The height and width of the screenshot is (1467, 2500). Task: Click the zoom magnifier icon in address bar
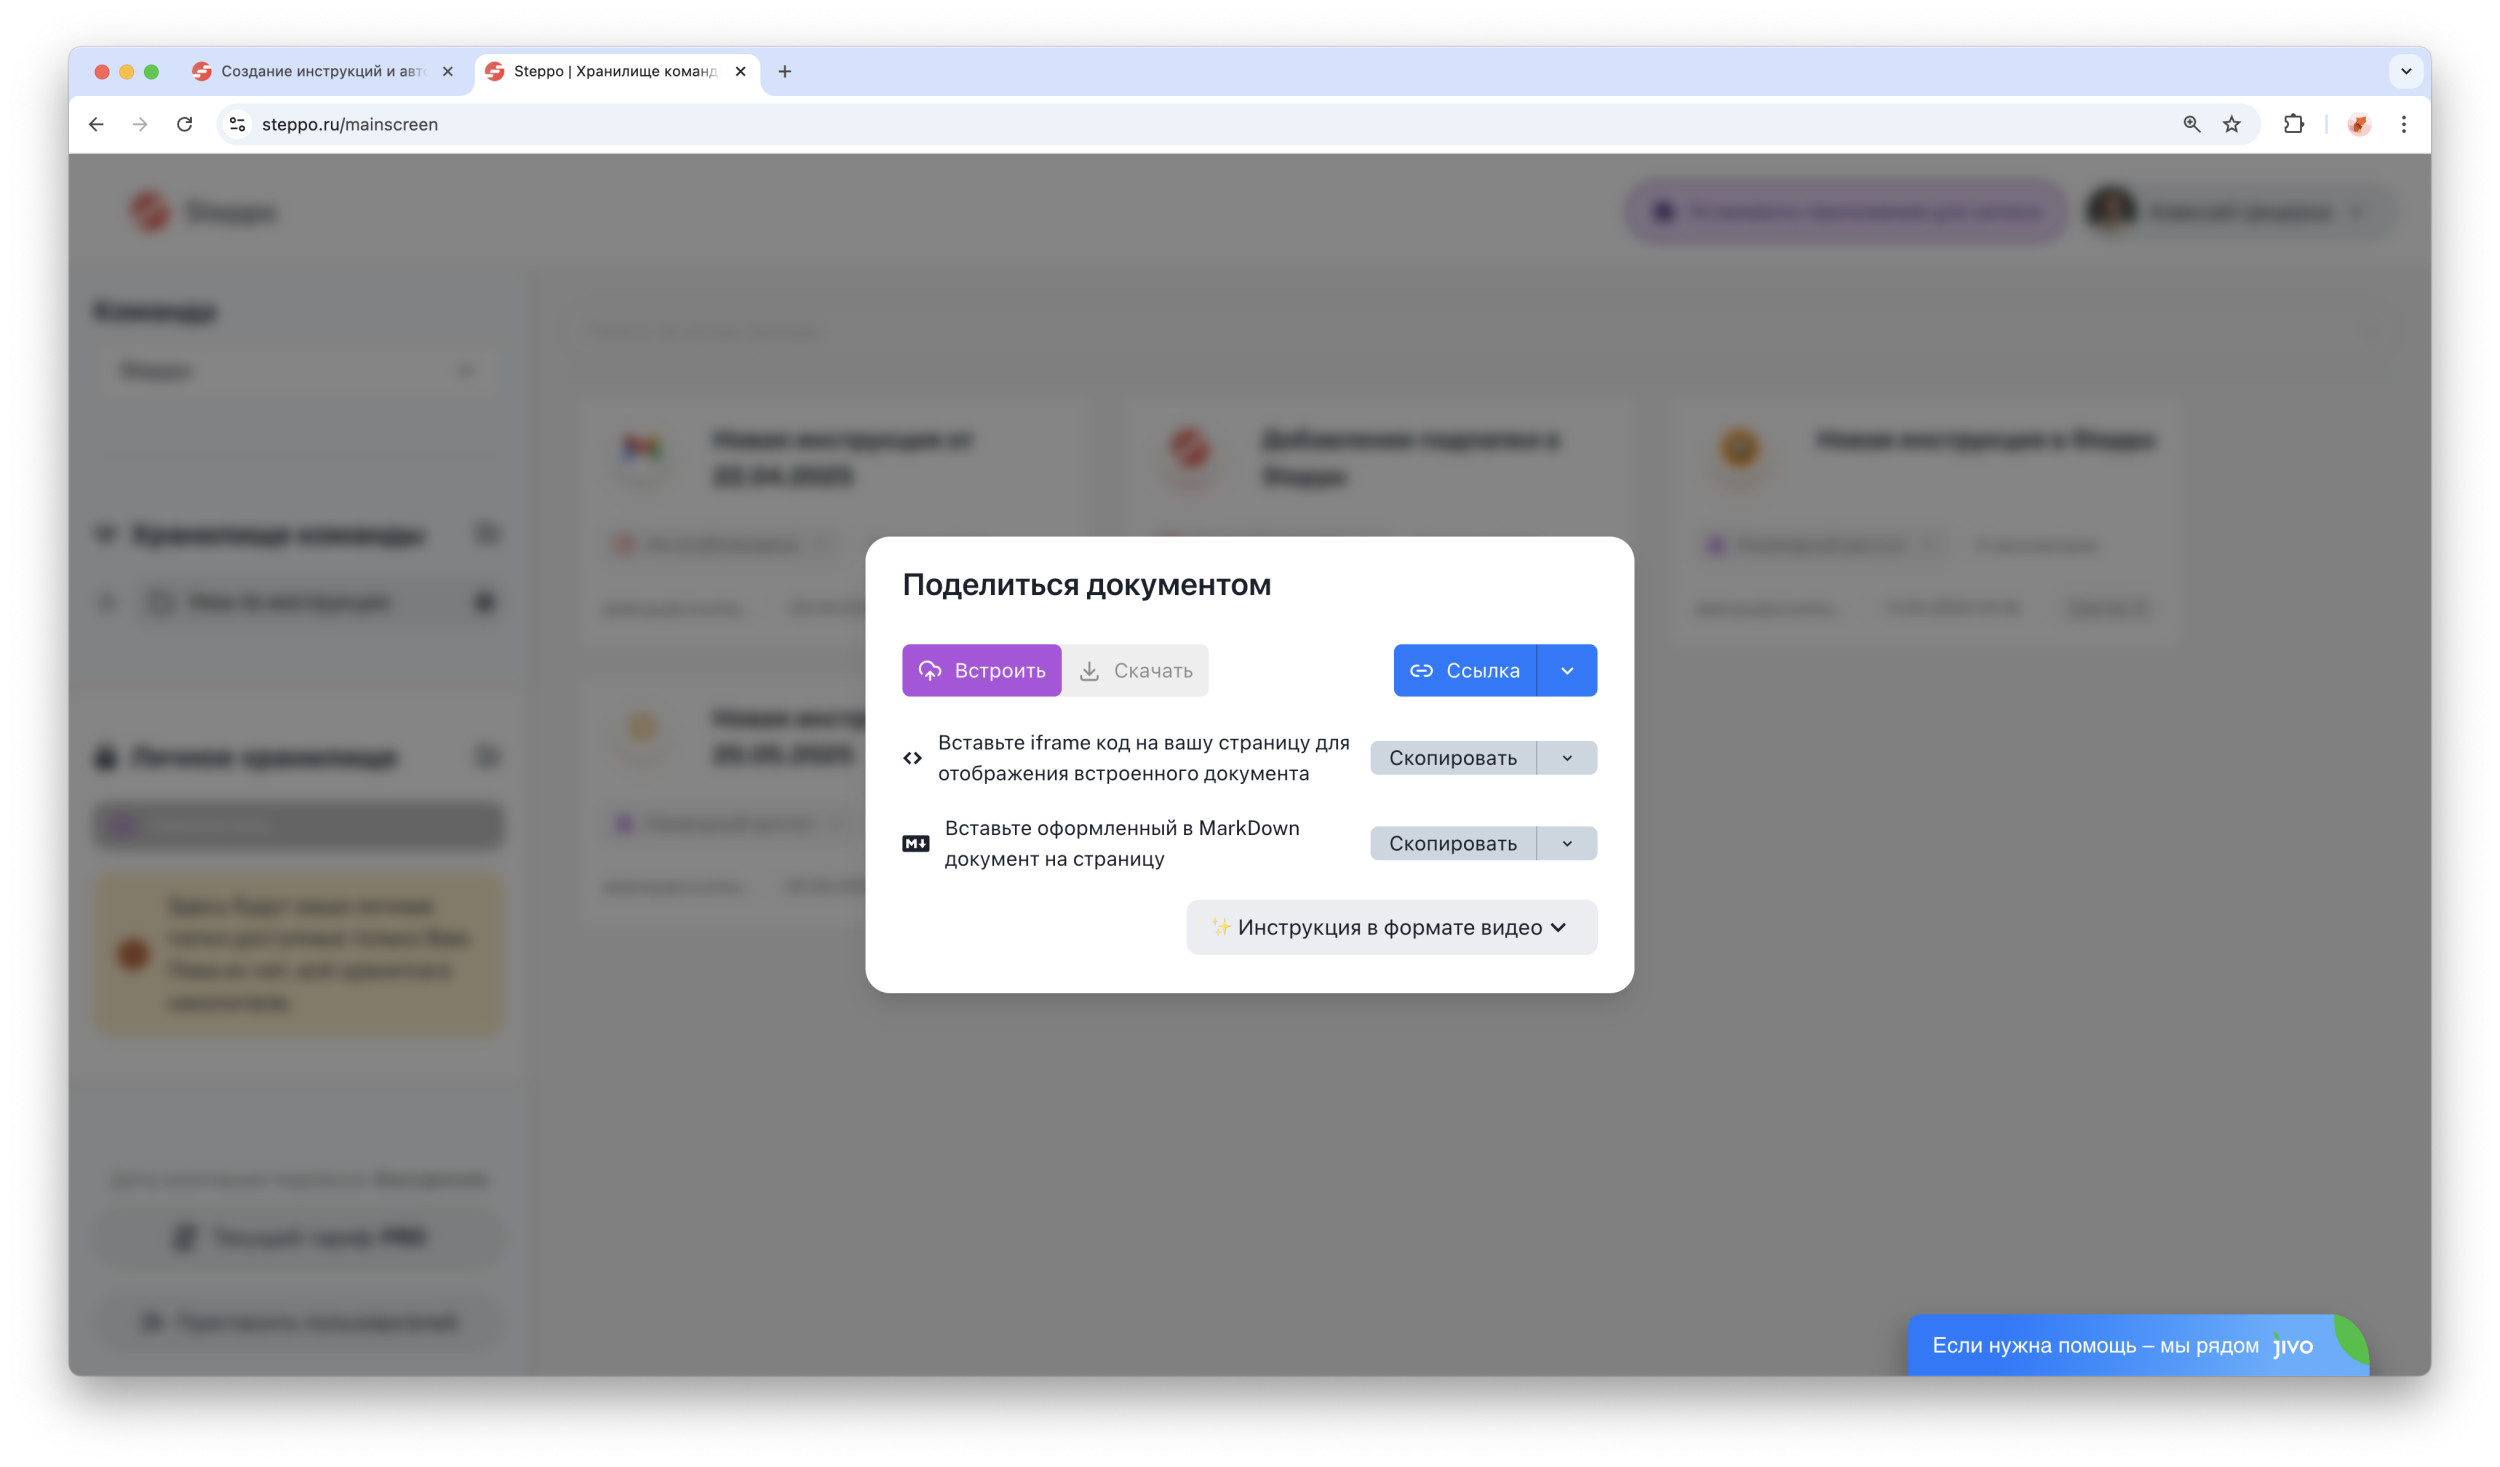[2190, 124]
